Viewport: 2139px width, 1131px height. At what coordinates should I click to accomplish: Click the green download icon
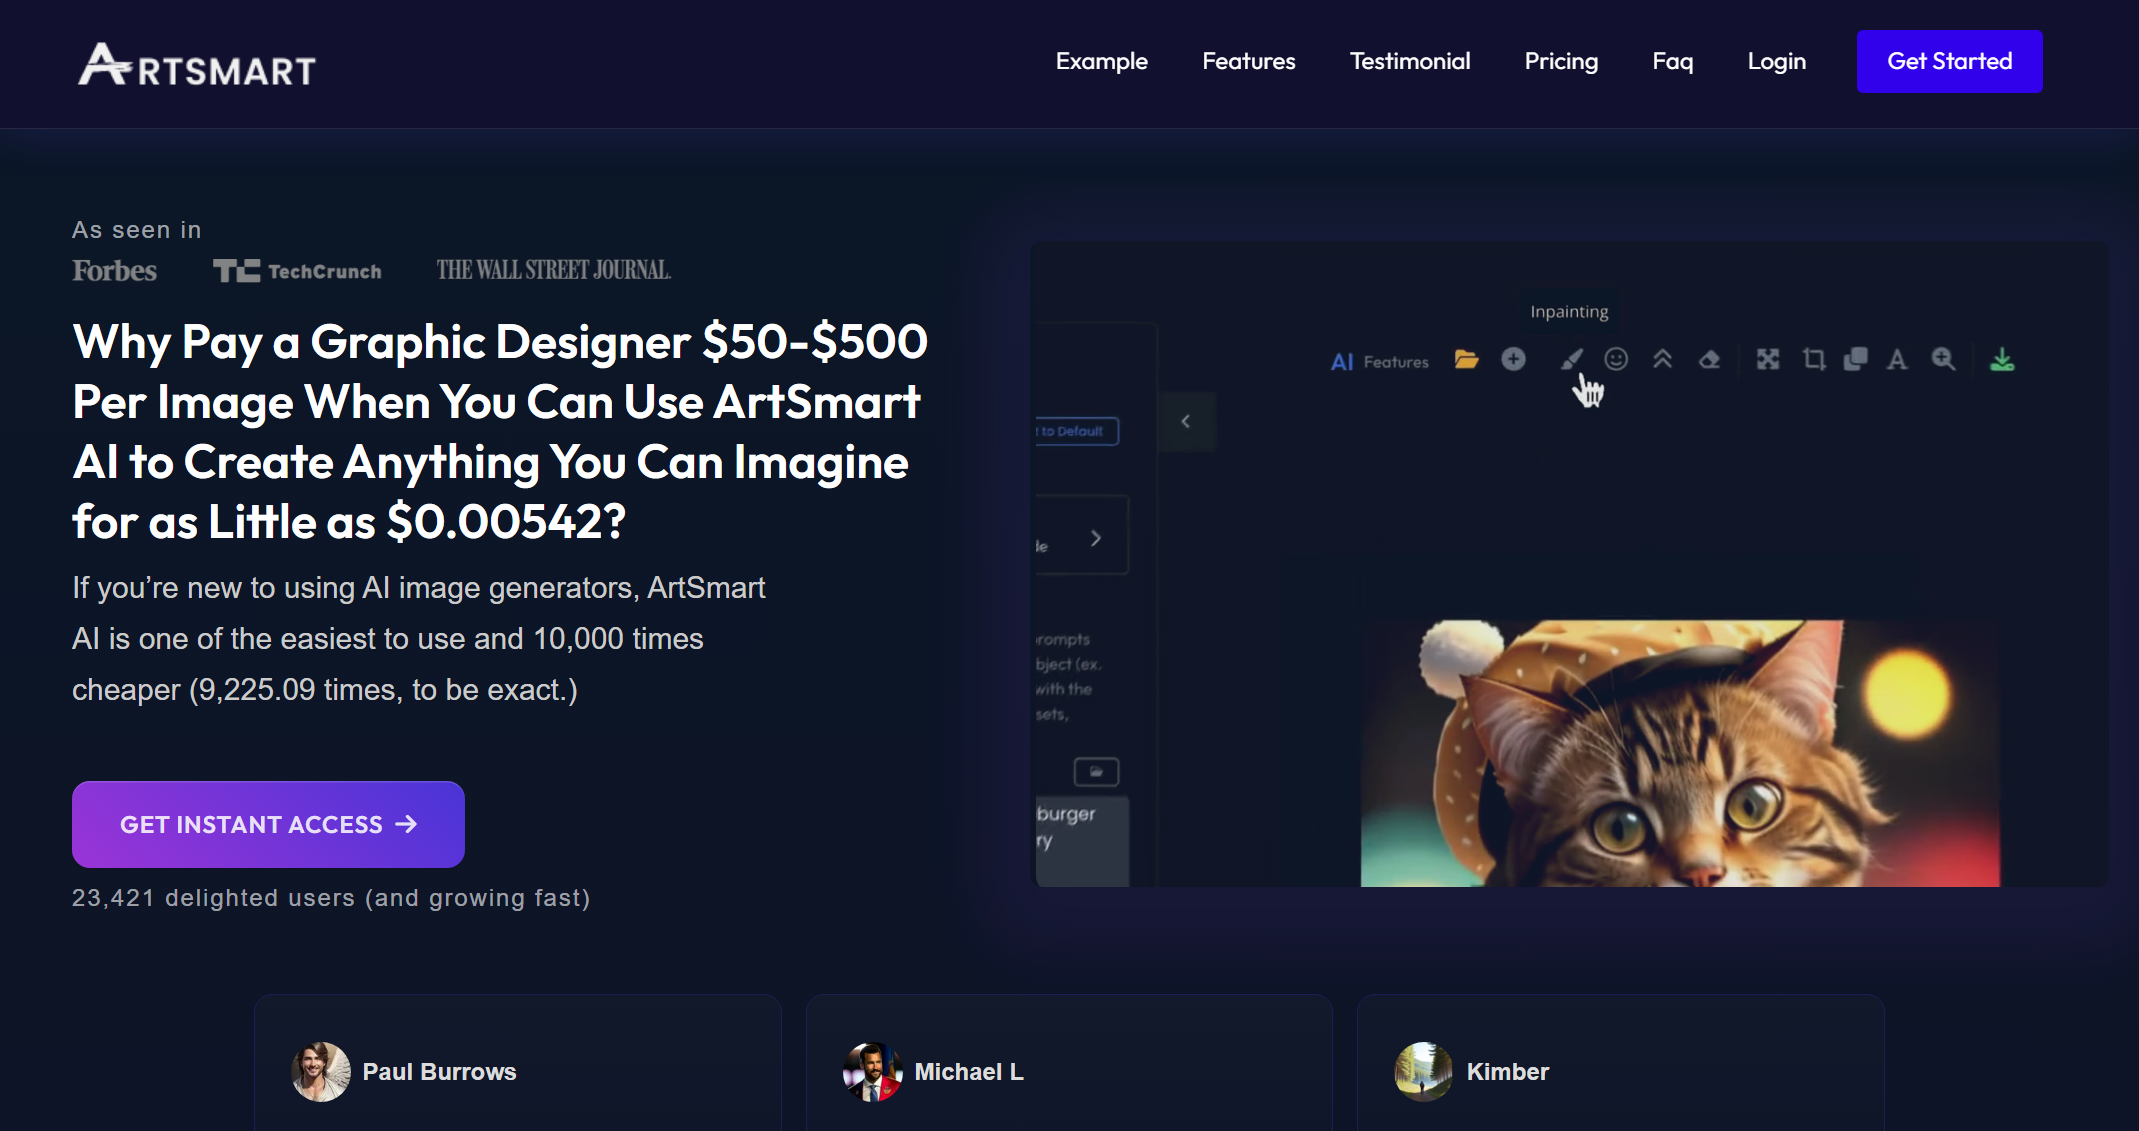(2002, 359)
